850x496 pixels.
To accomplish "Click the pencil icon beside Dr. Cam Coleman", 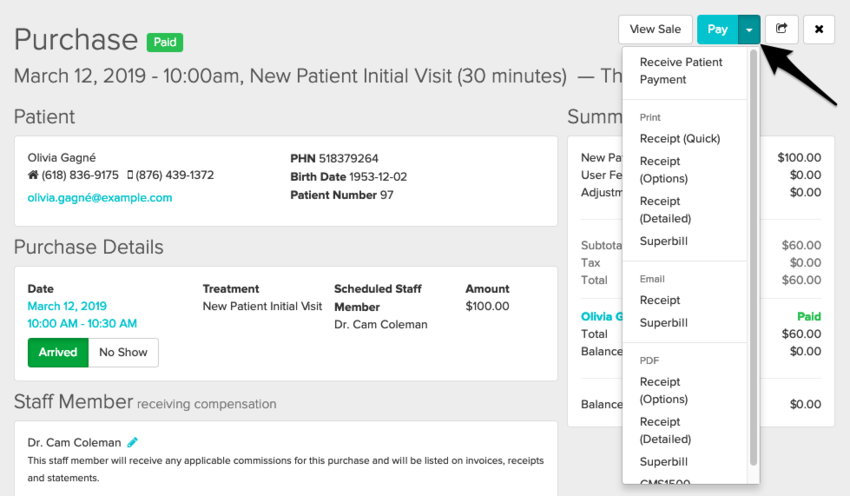I will (132, 442).
